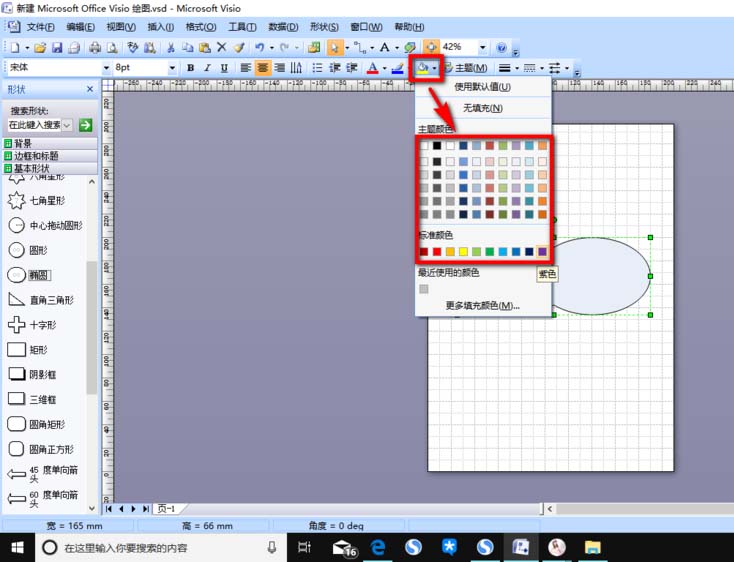Image resolution: width=734 pixels, height=562 pixels.
Task: Select the 十字形 shape in stencil
Action: 32,325
